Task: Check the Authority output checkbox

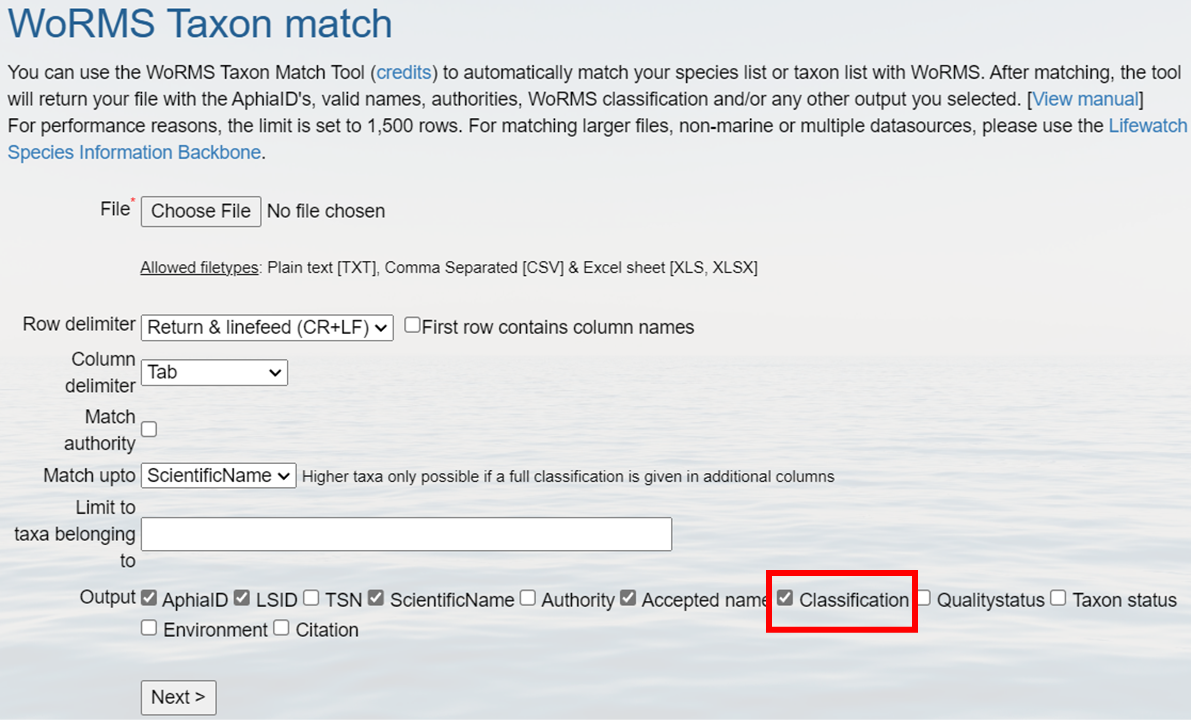Action: [528, 598]
